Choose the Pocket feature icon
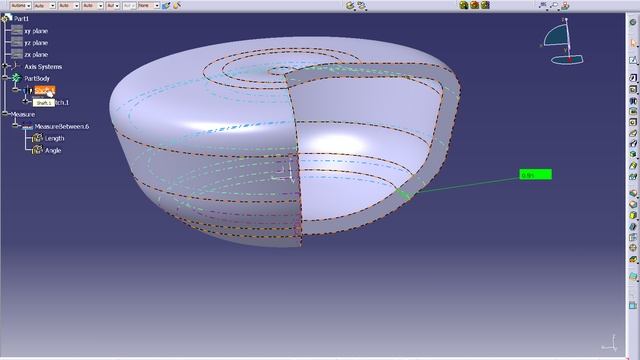This screenshot has width=640, height=360. [x=633, y=89]
